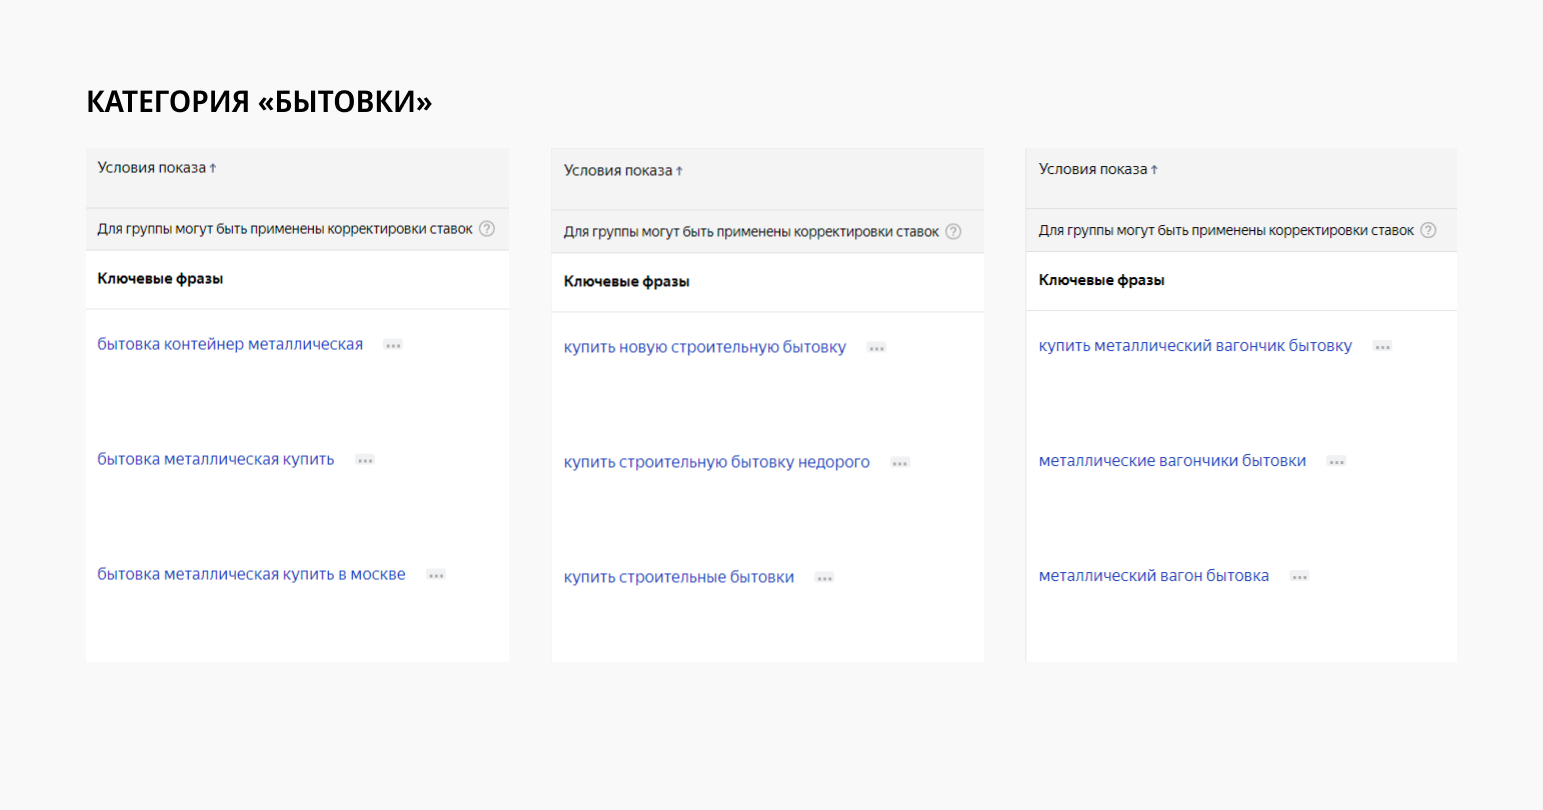Click keyword 'бытовка металлическая купить в москве'

pyautogui.click(x=251, y=575)
